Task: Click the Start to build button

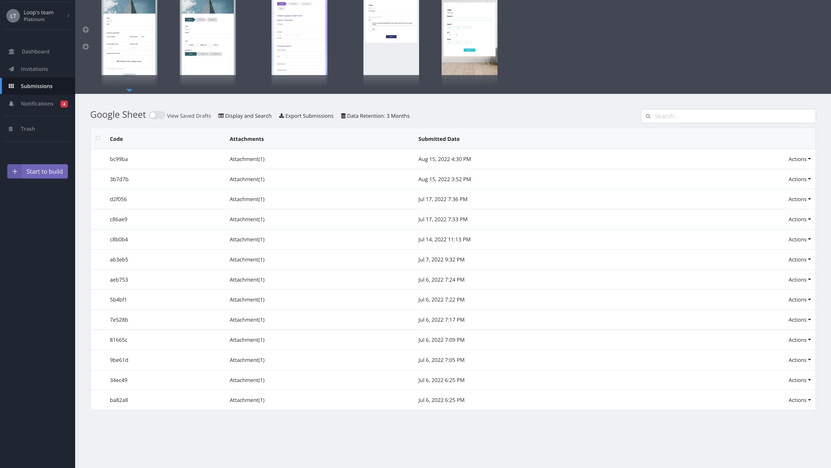Action: pos(38,171)
